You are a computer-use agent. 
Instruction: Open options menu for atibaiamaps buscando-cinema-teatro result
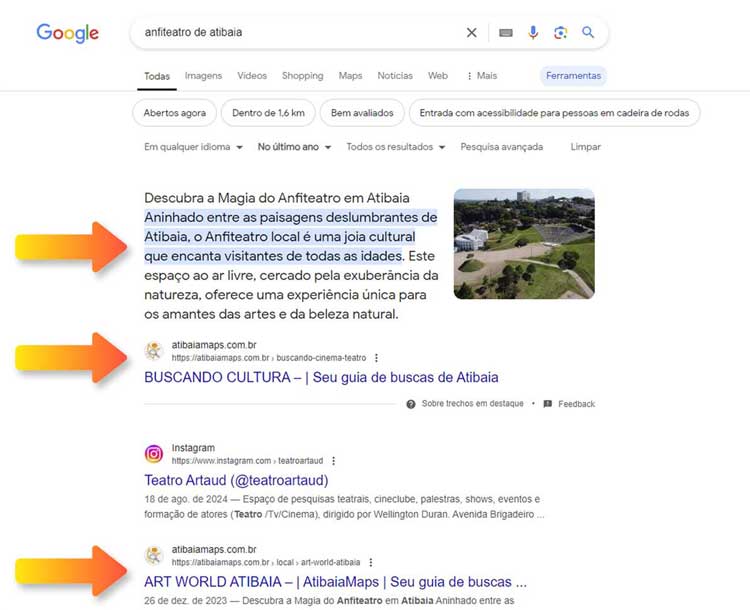click(x=376, y=358)
